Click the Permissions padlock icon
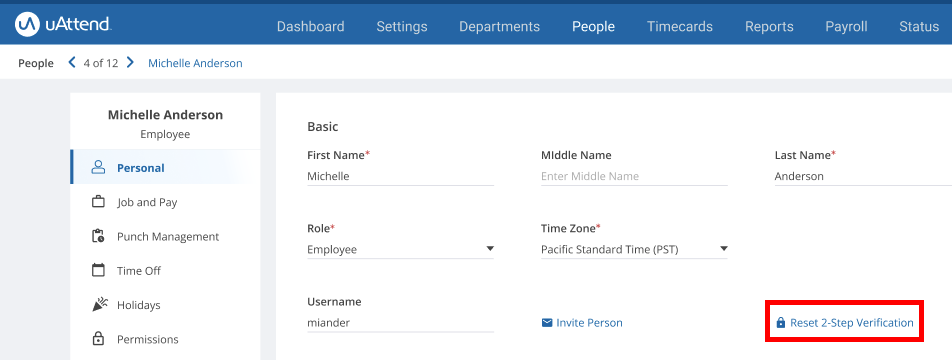952x360 pixels. tap(98, 339)
